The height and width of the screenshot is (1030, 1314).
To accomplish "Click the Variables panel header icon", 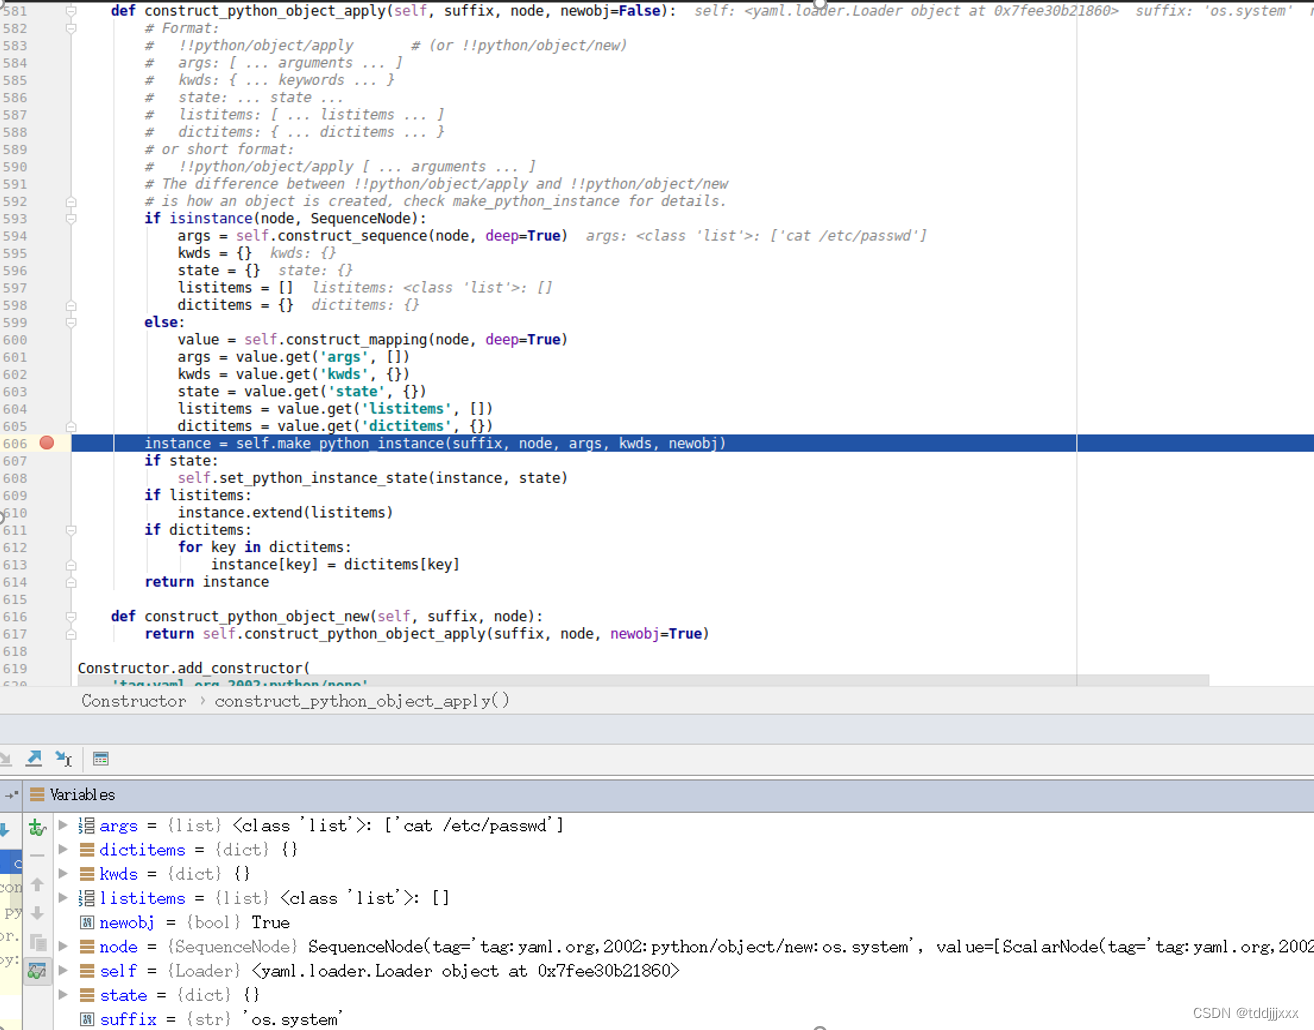I will [x=37, y=795].
